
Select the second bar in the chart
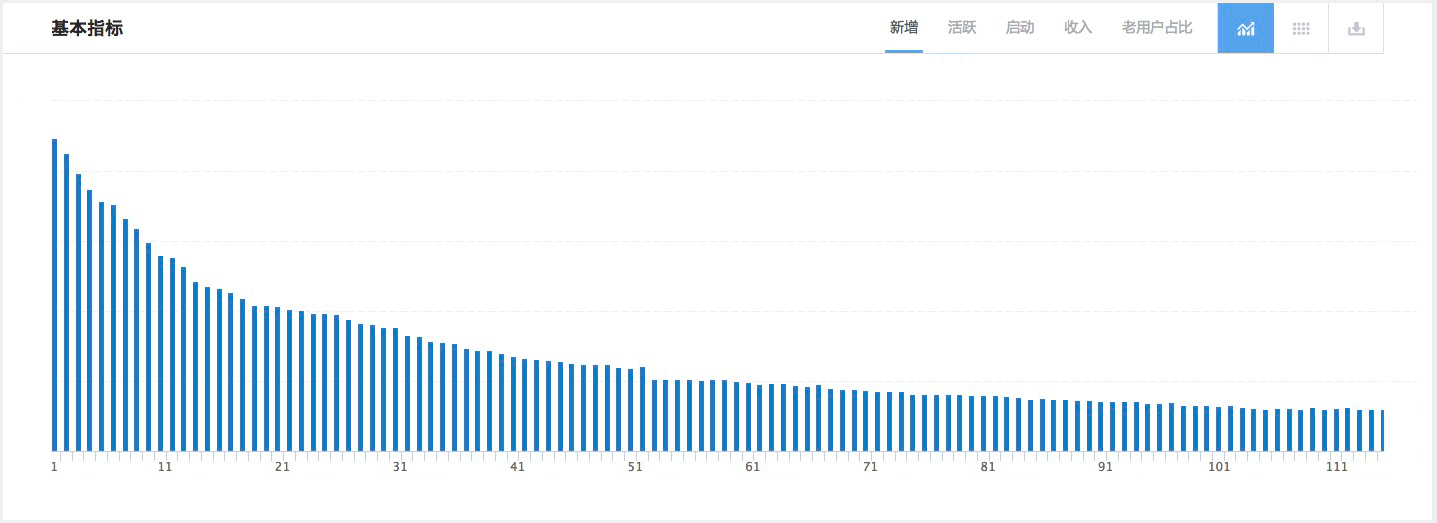point(66,302)
